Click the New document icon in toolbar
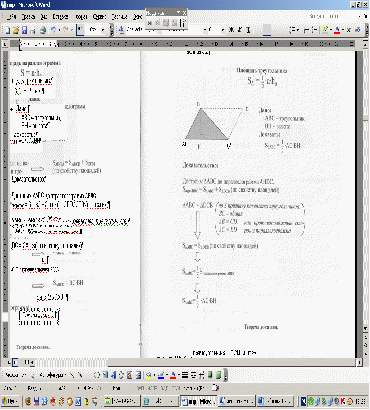370x410 pixels. click(x=7, y=30)
